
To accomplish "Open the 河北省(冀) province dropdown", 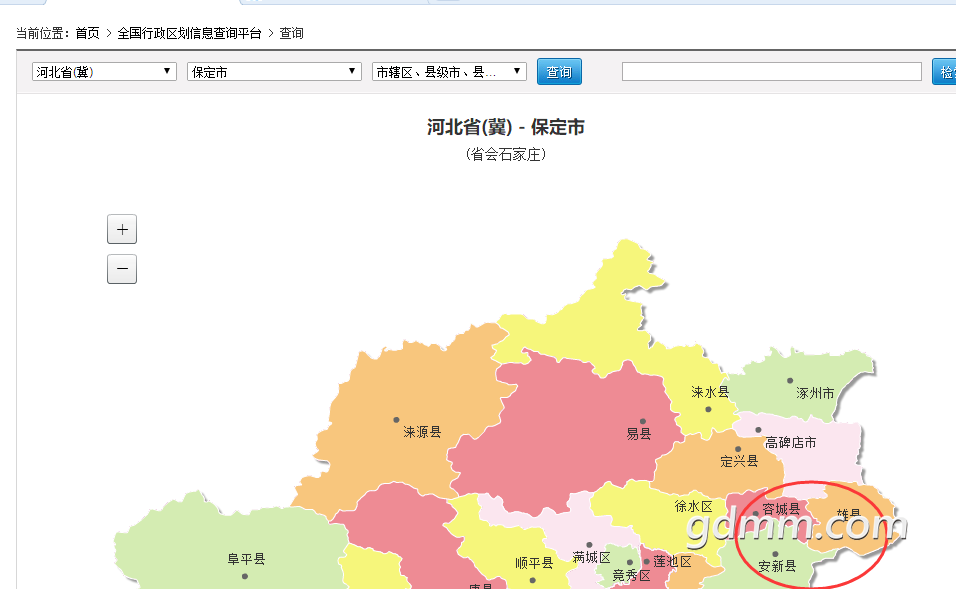I will [x=104, y=72].
